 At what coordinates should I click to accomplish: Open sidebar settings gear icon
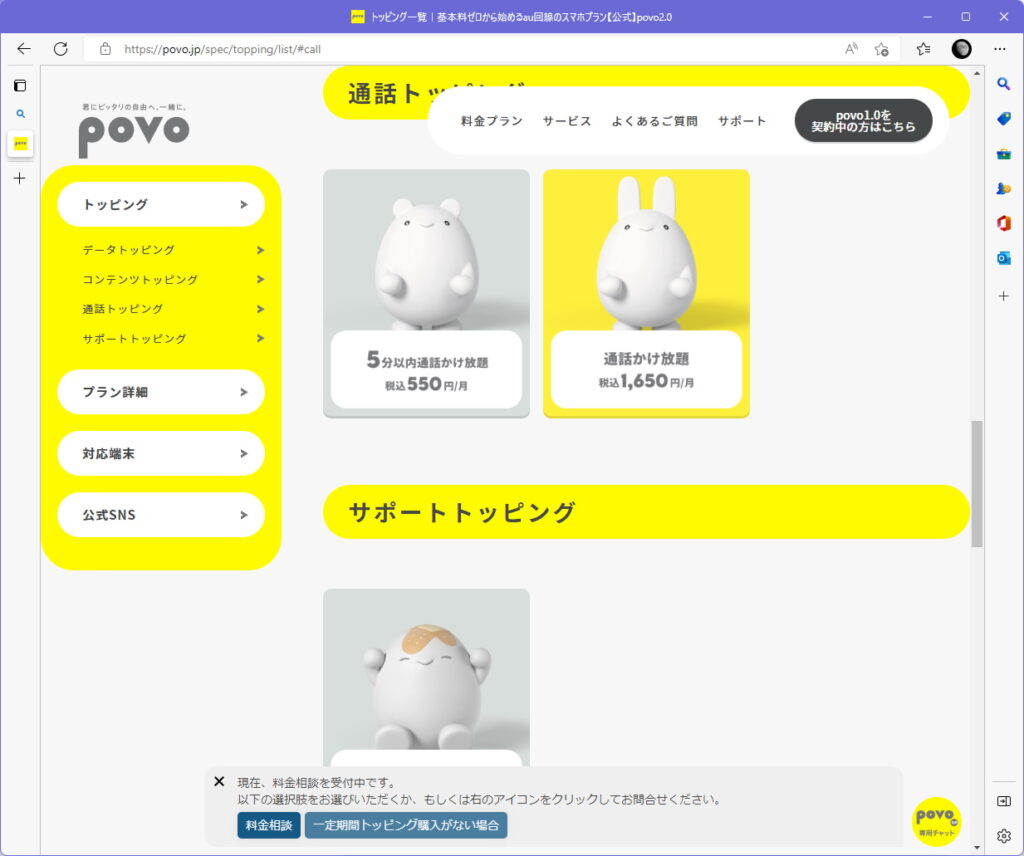1004,835
